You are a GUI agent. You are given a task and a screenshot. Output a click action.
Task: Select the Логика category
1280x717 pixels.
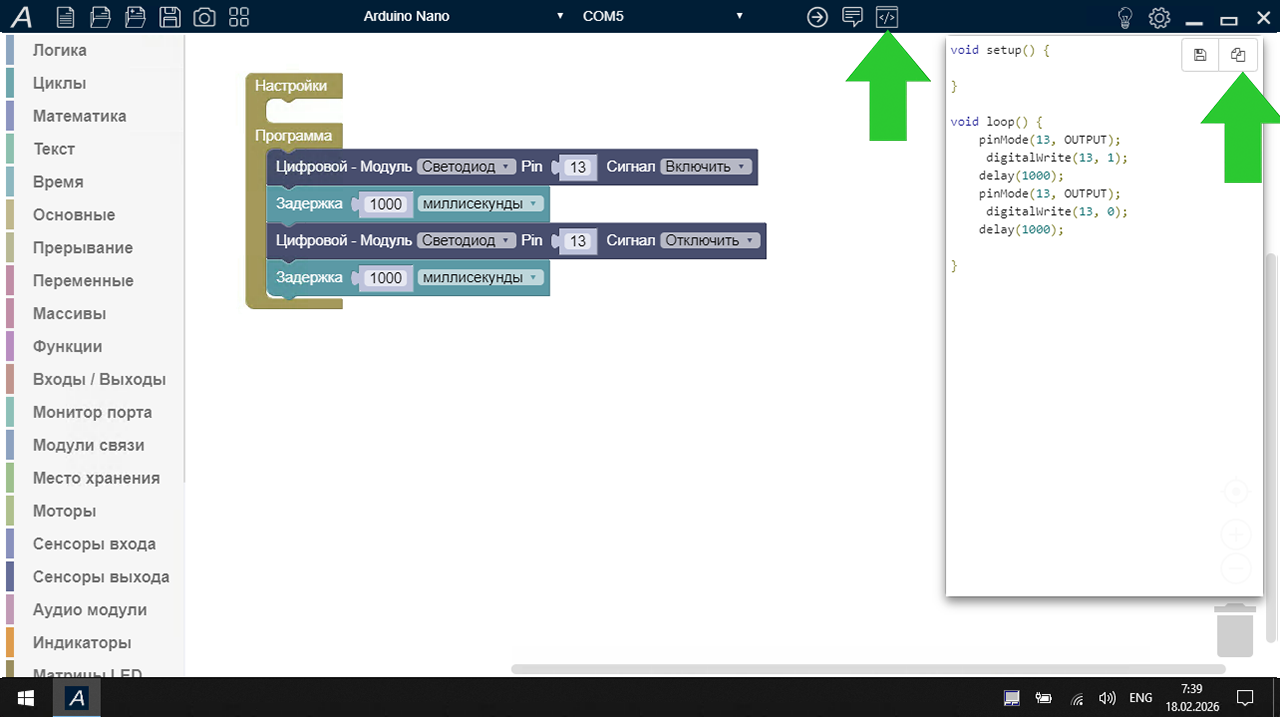[60, 50]
